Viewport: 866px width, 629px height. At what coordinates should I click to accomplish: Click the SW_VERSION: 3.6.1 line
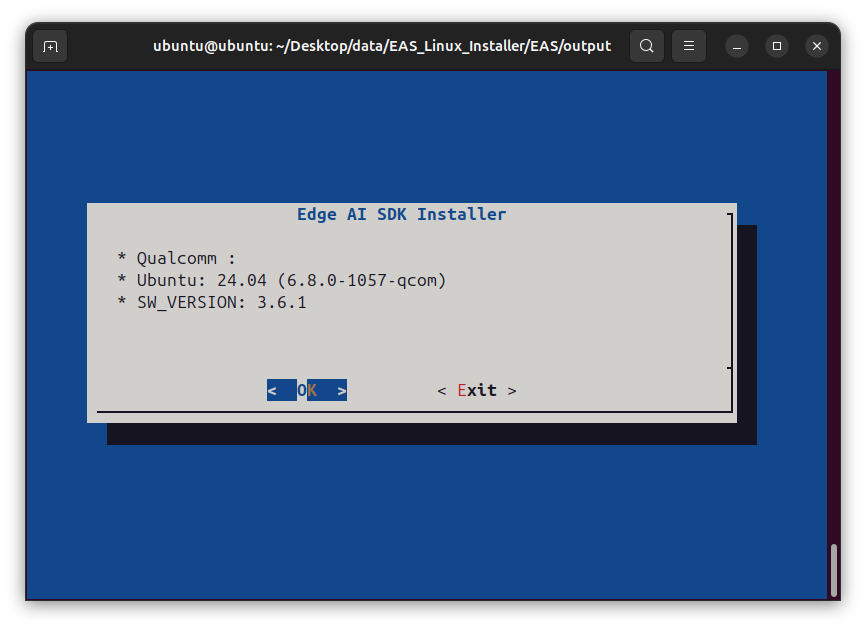(x=212, y=303)
